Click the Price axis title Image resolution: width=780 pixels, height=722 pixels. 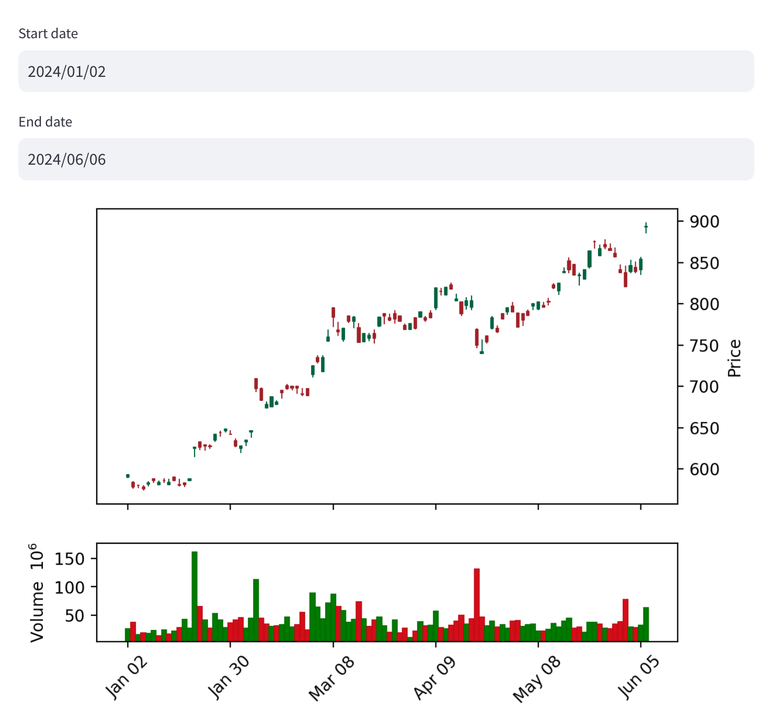735,358
